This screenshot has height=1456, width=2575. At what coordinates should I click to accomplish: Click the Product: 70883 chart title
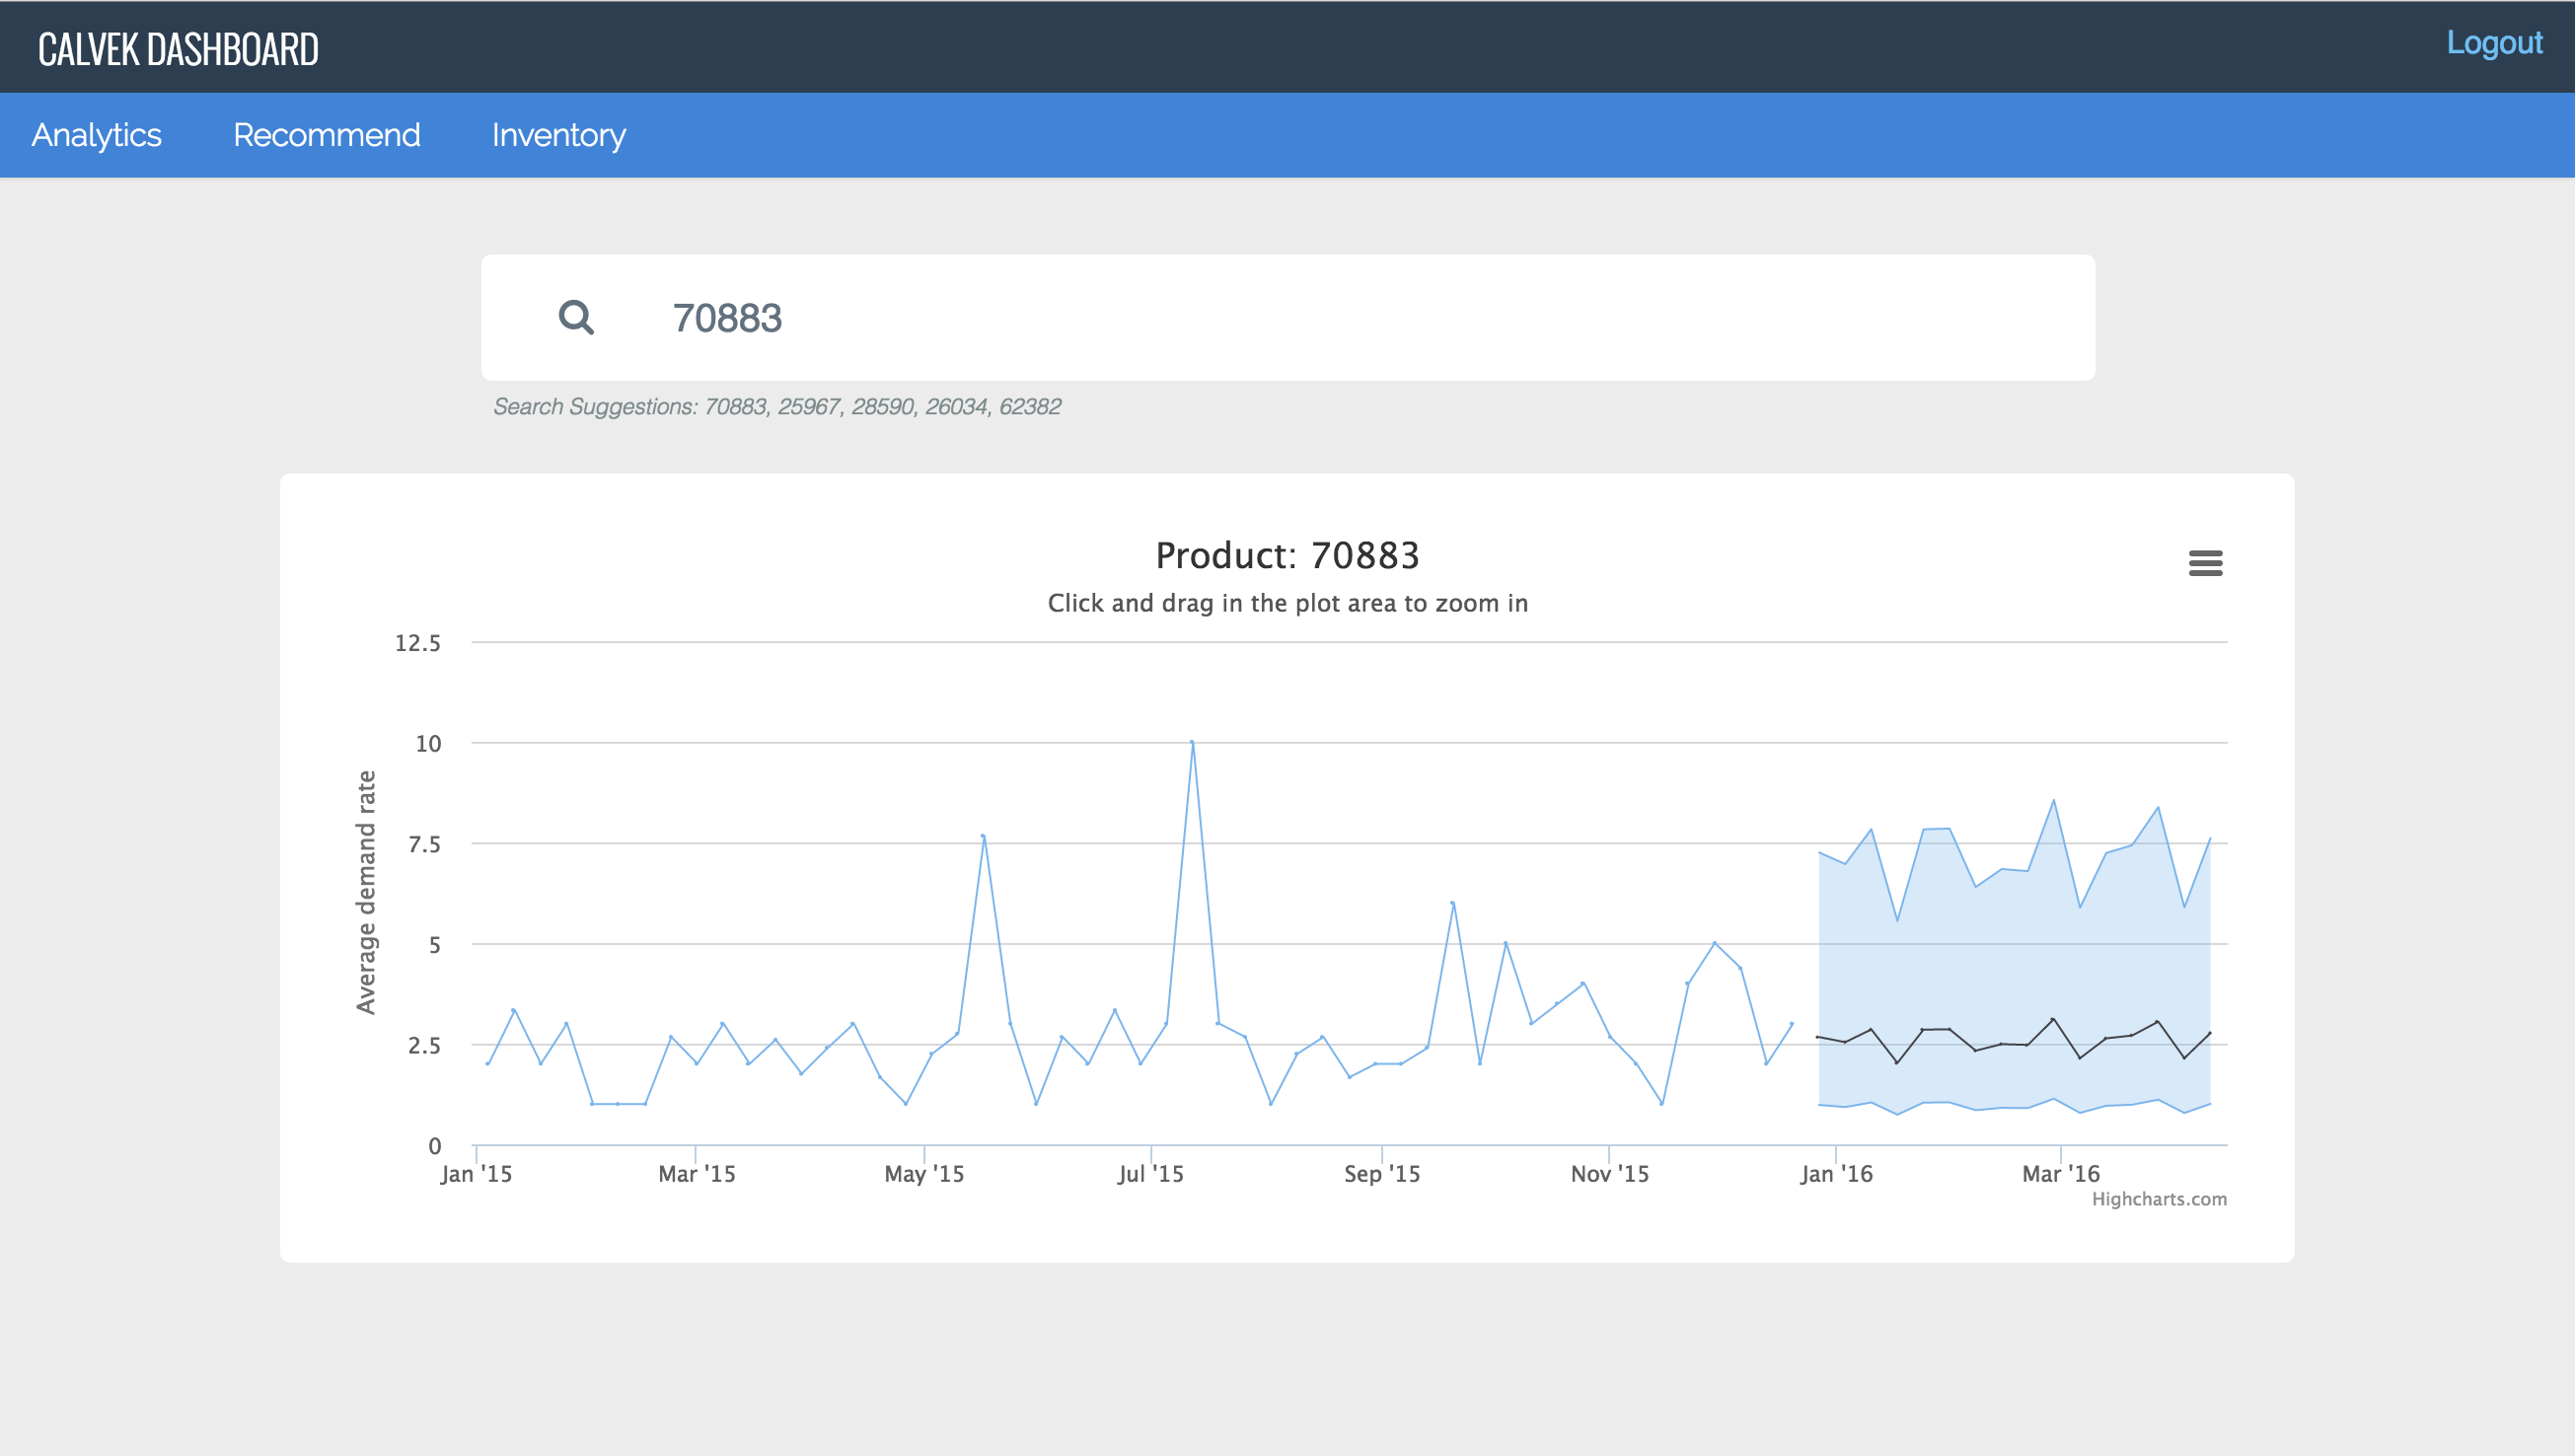(1287, 555)
